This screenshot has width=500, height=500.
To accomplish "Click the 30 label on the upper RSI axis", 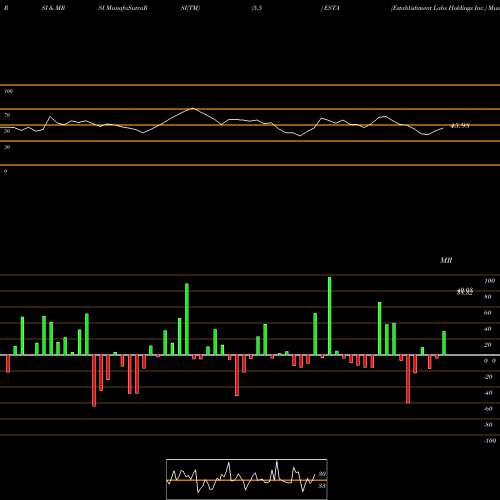I will coord(7,147).
